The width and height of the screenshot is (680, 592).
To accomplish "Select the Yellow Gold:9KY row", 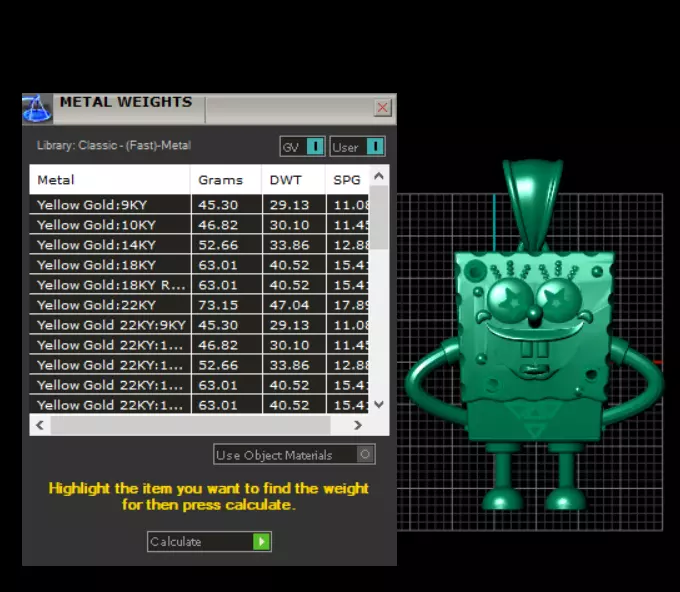I will [199, 205].
